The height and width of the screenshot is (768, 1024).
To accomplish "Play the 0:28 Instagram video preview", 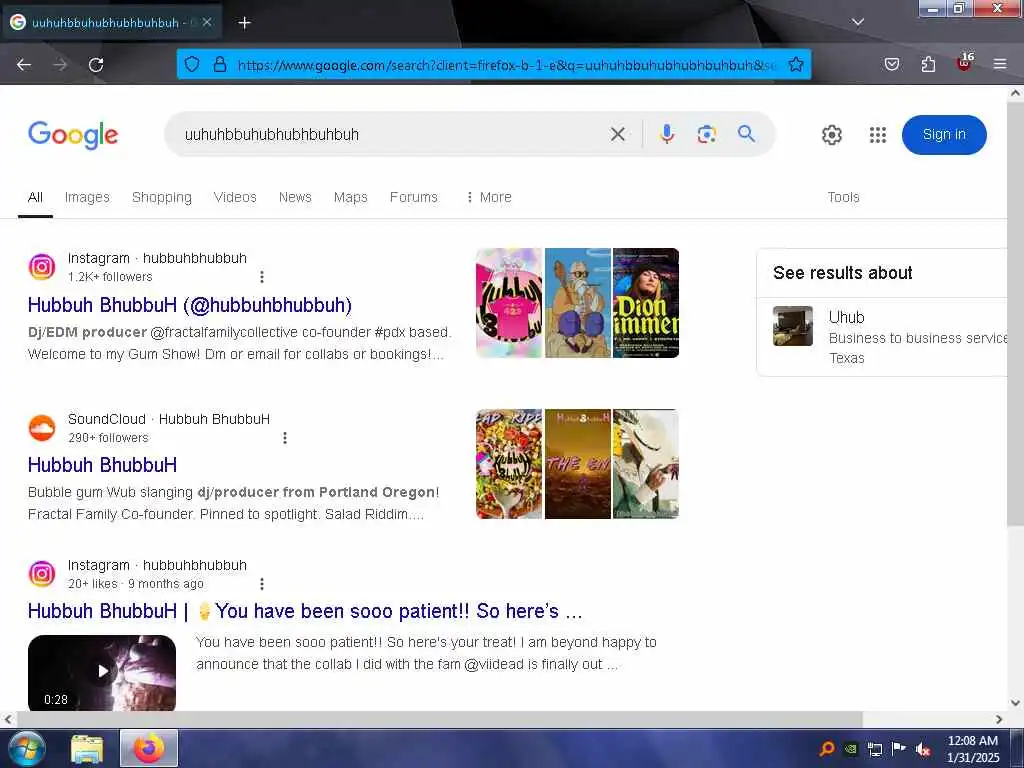I will (102, 672).
